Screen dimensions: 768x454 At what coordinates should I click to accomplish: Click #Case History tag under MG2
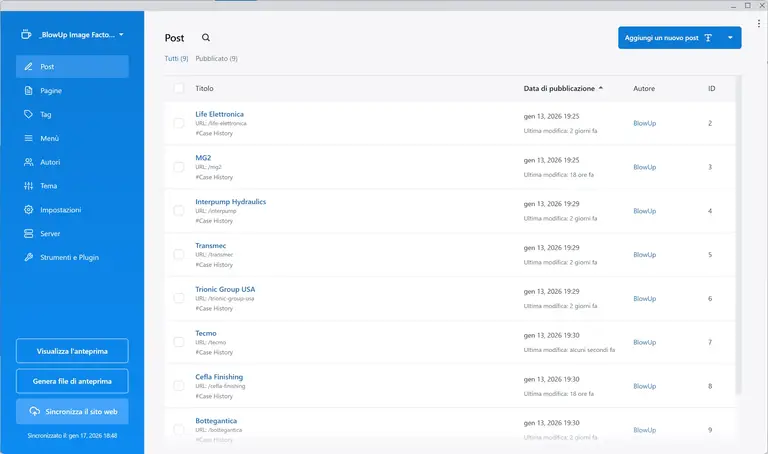214,177
